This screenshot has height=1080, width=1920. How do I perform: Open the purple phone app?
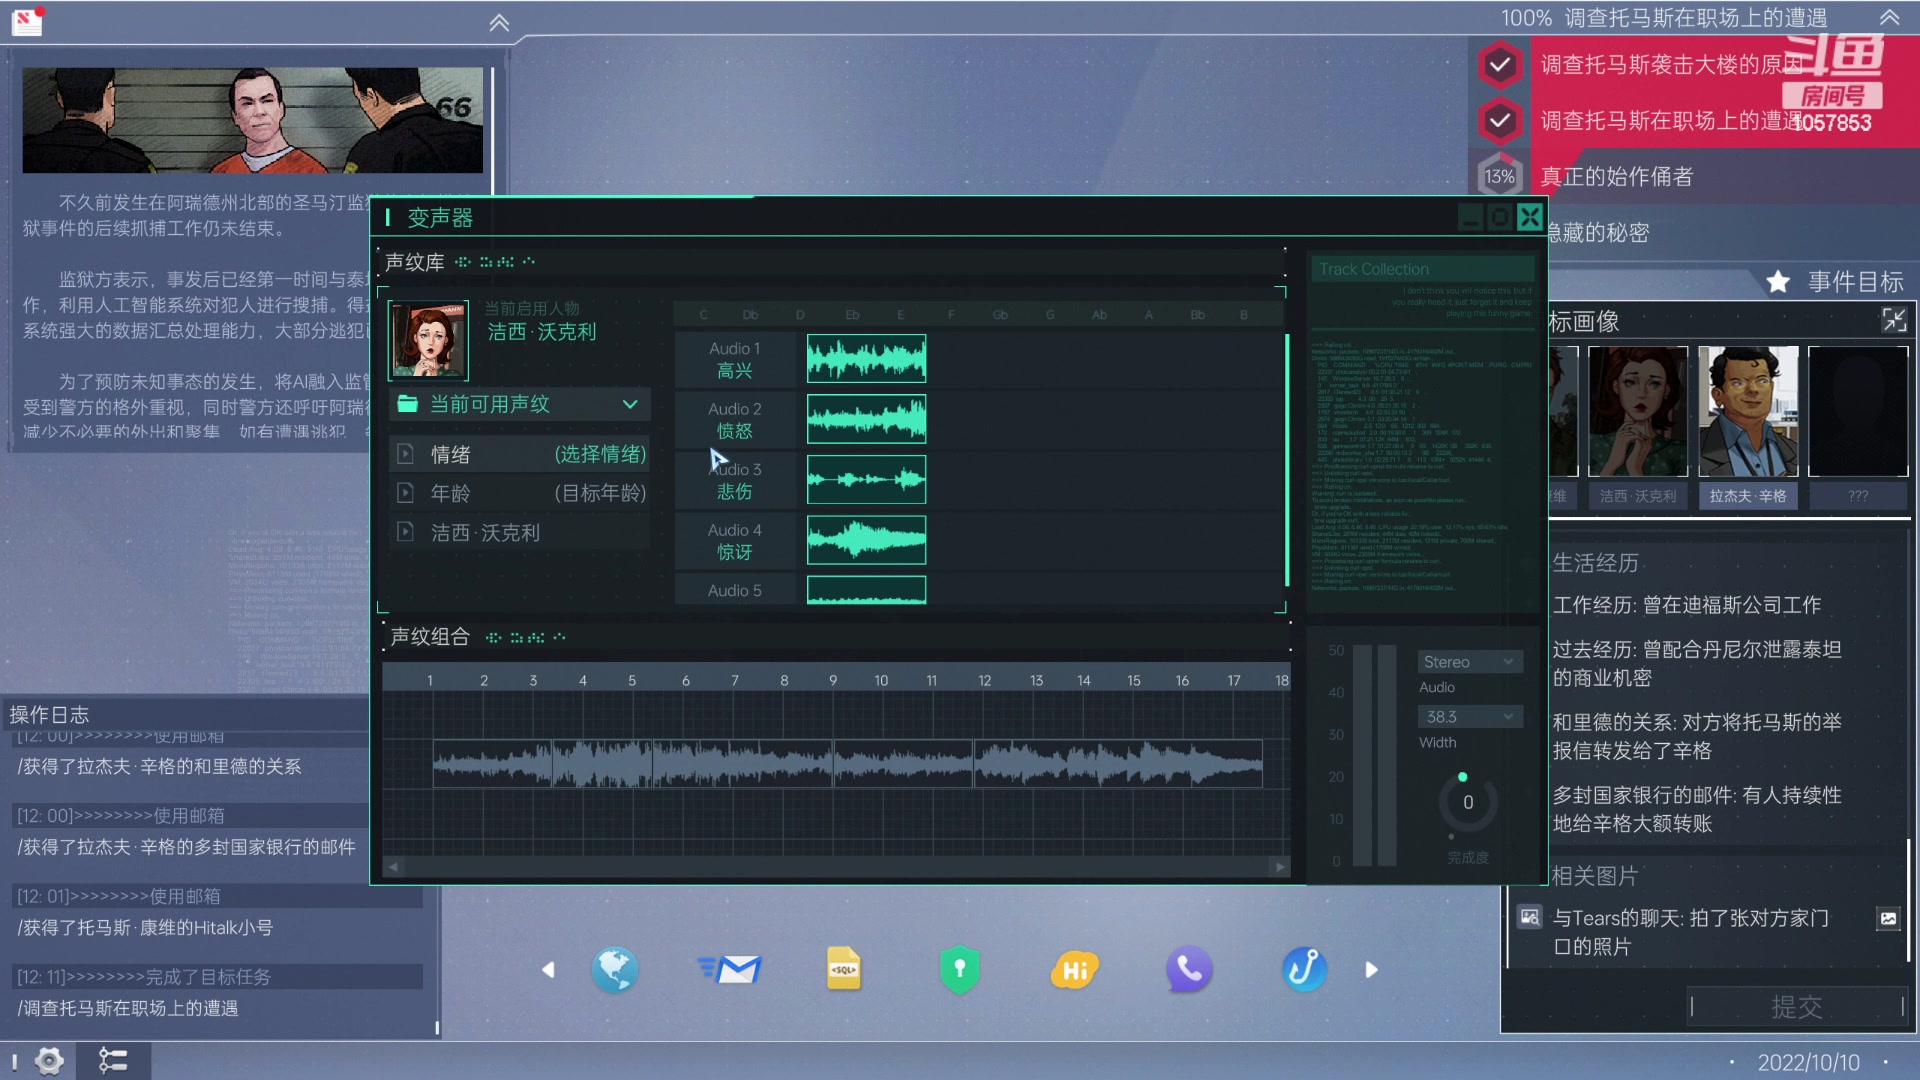pos(1189,969)
